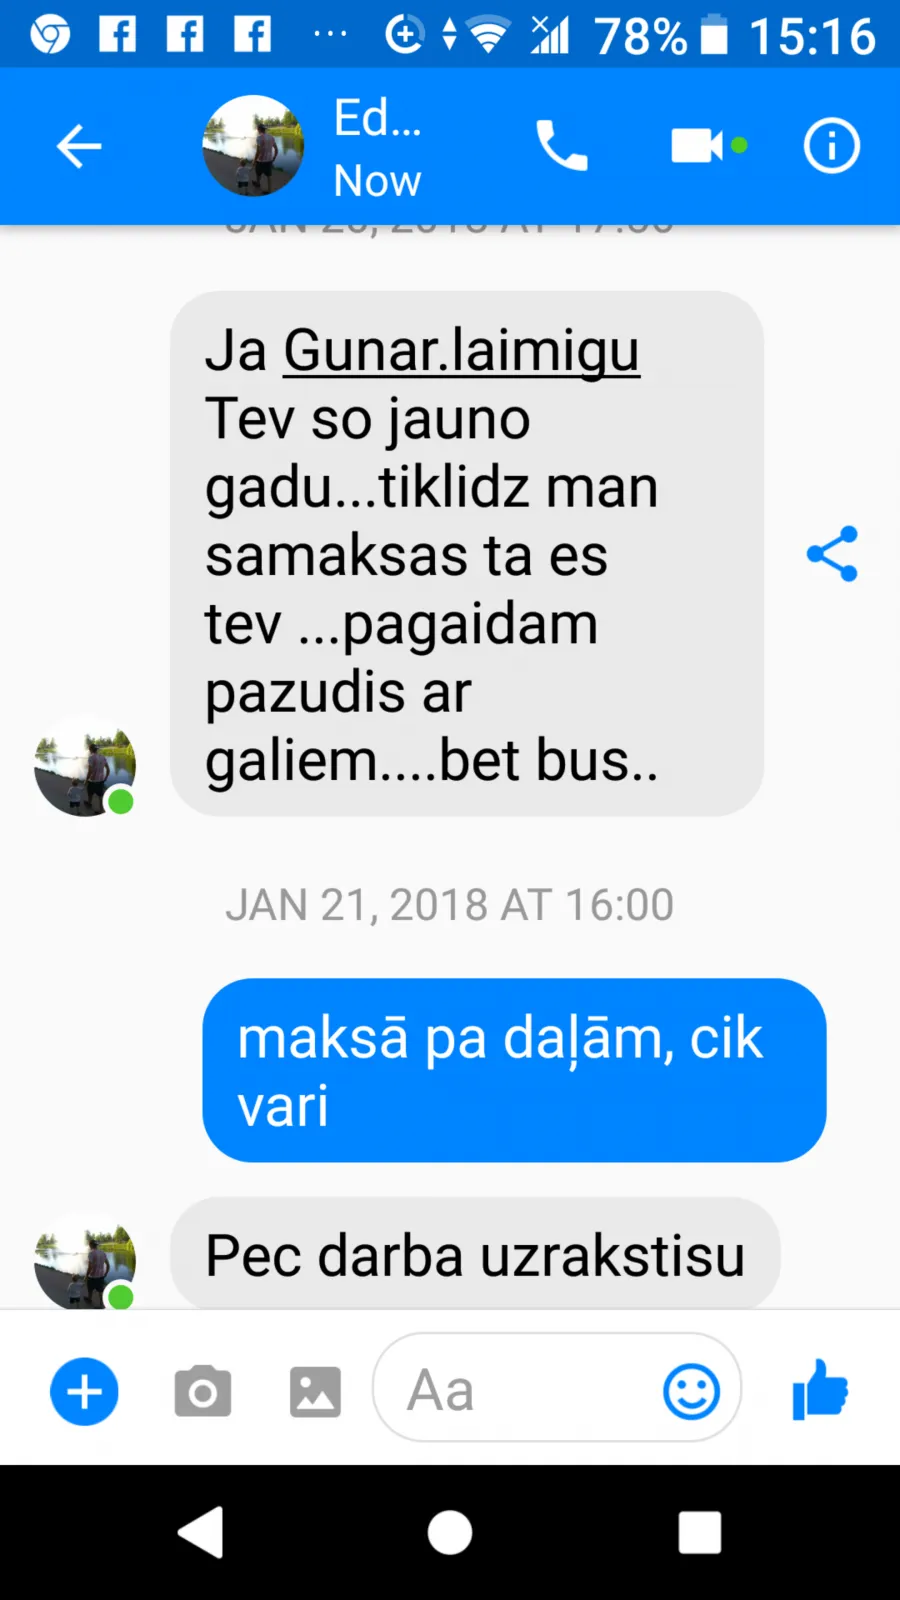900x1600 pixels.
Task: Send a thumbs-up like
Action: pos(820,1390)
